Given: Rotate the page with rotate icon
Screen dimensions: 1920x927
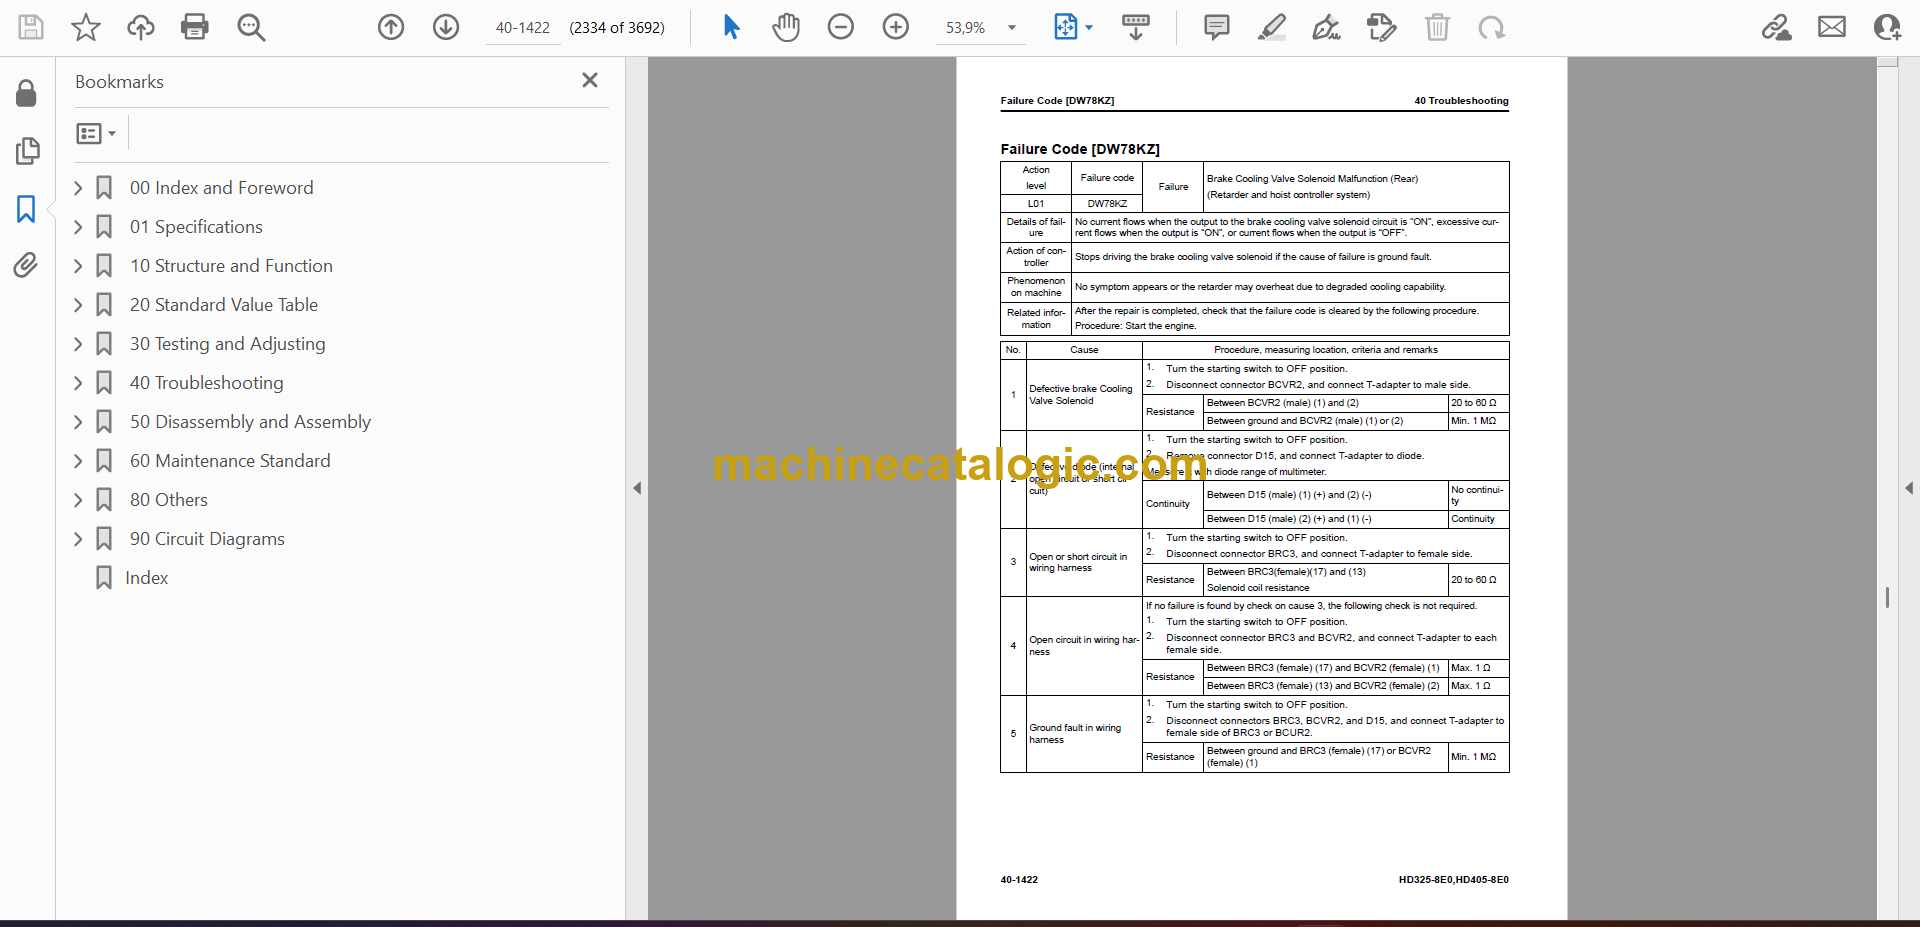Looking at the screenshot, I should (x=1492, y=27).
